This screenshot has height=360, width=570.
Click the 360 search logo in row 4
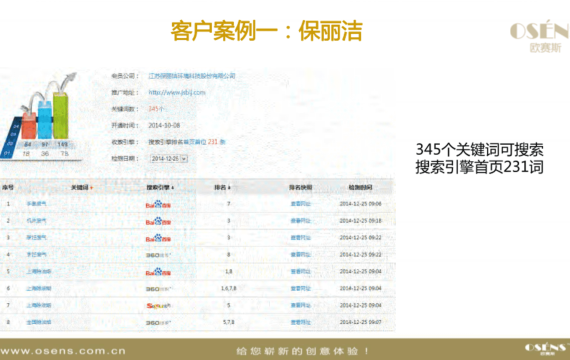[158, 255]
